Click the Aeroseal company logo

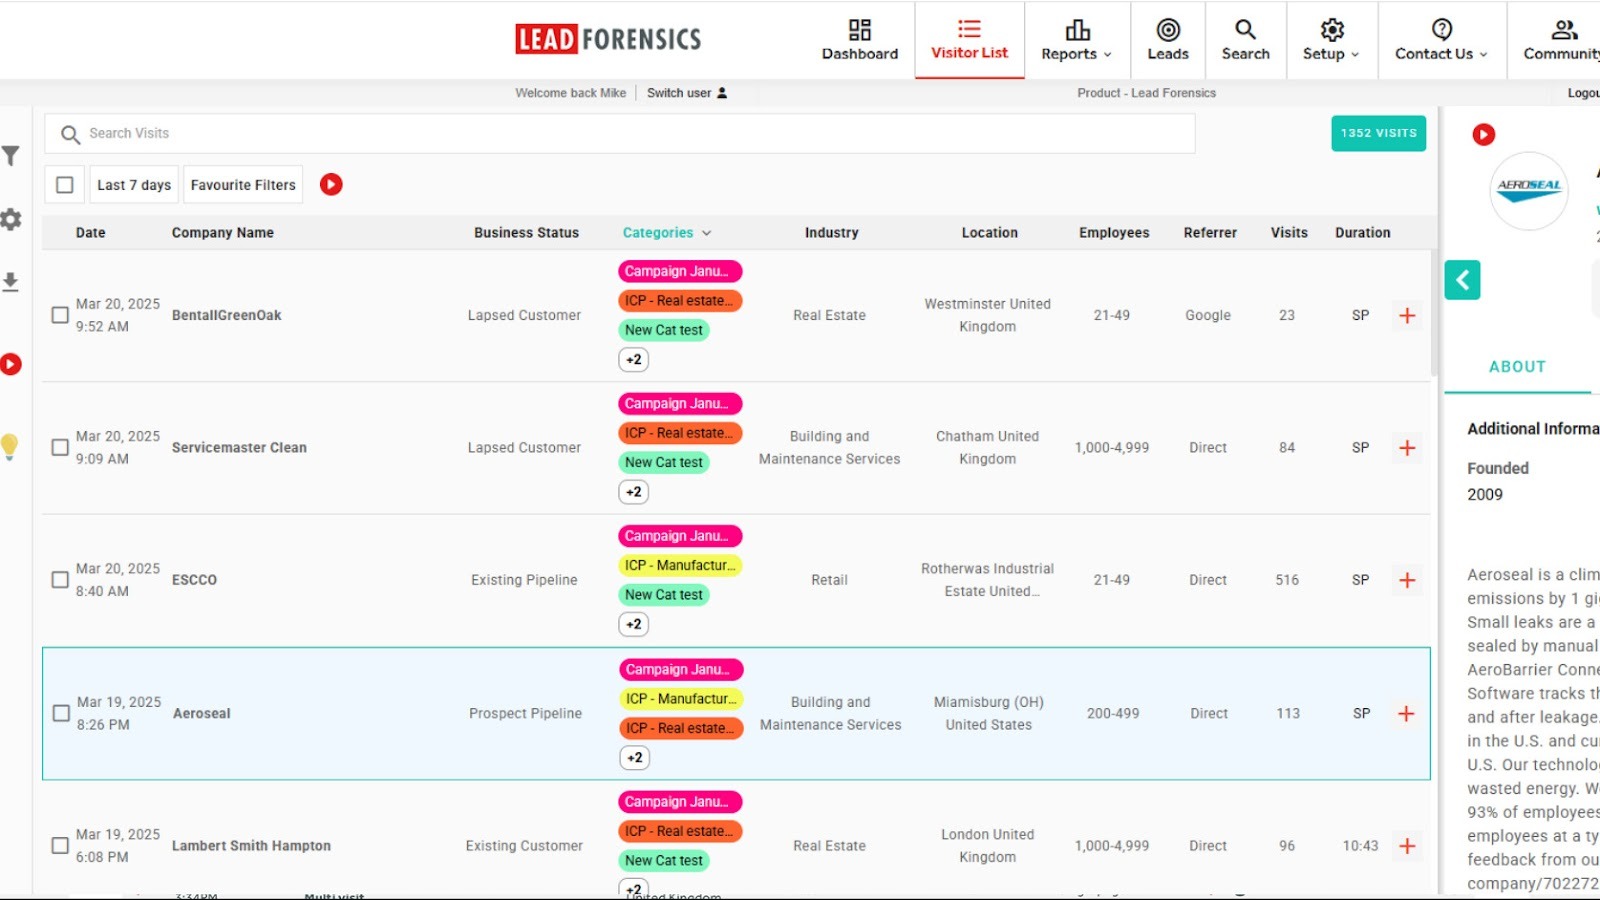pos(1529,190)
